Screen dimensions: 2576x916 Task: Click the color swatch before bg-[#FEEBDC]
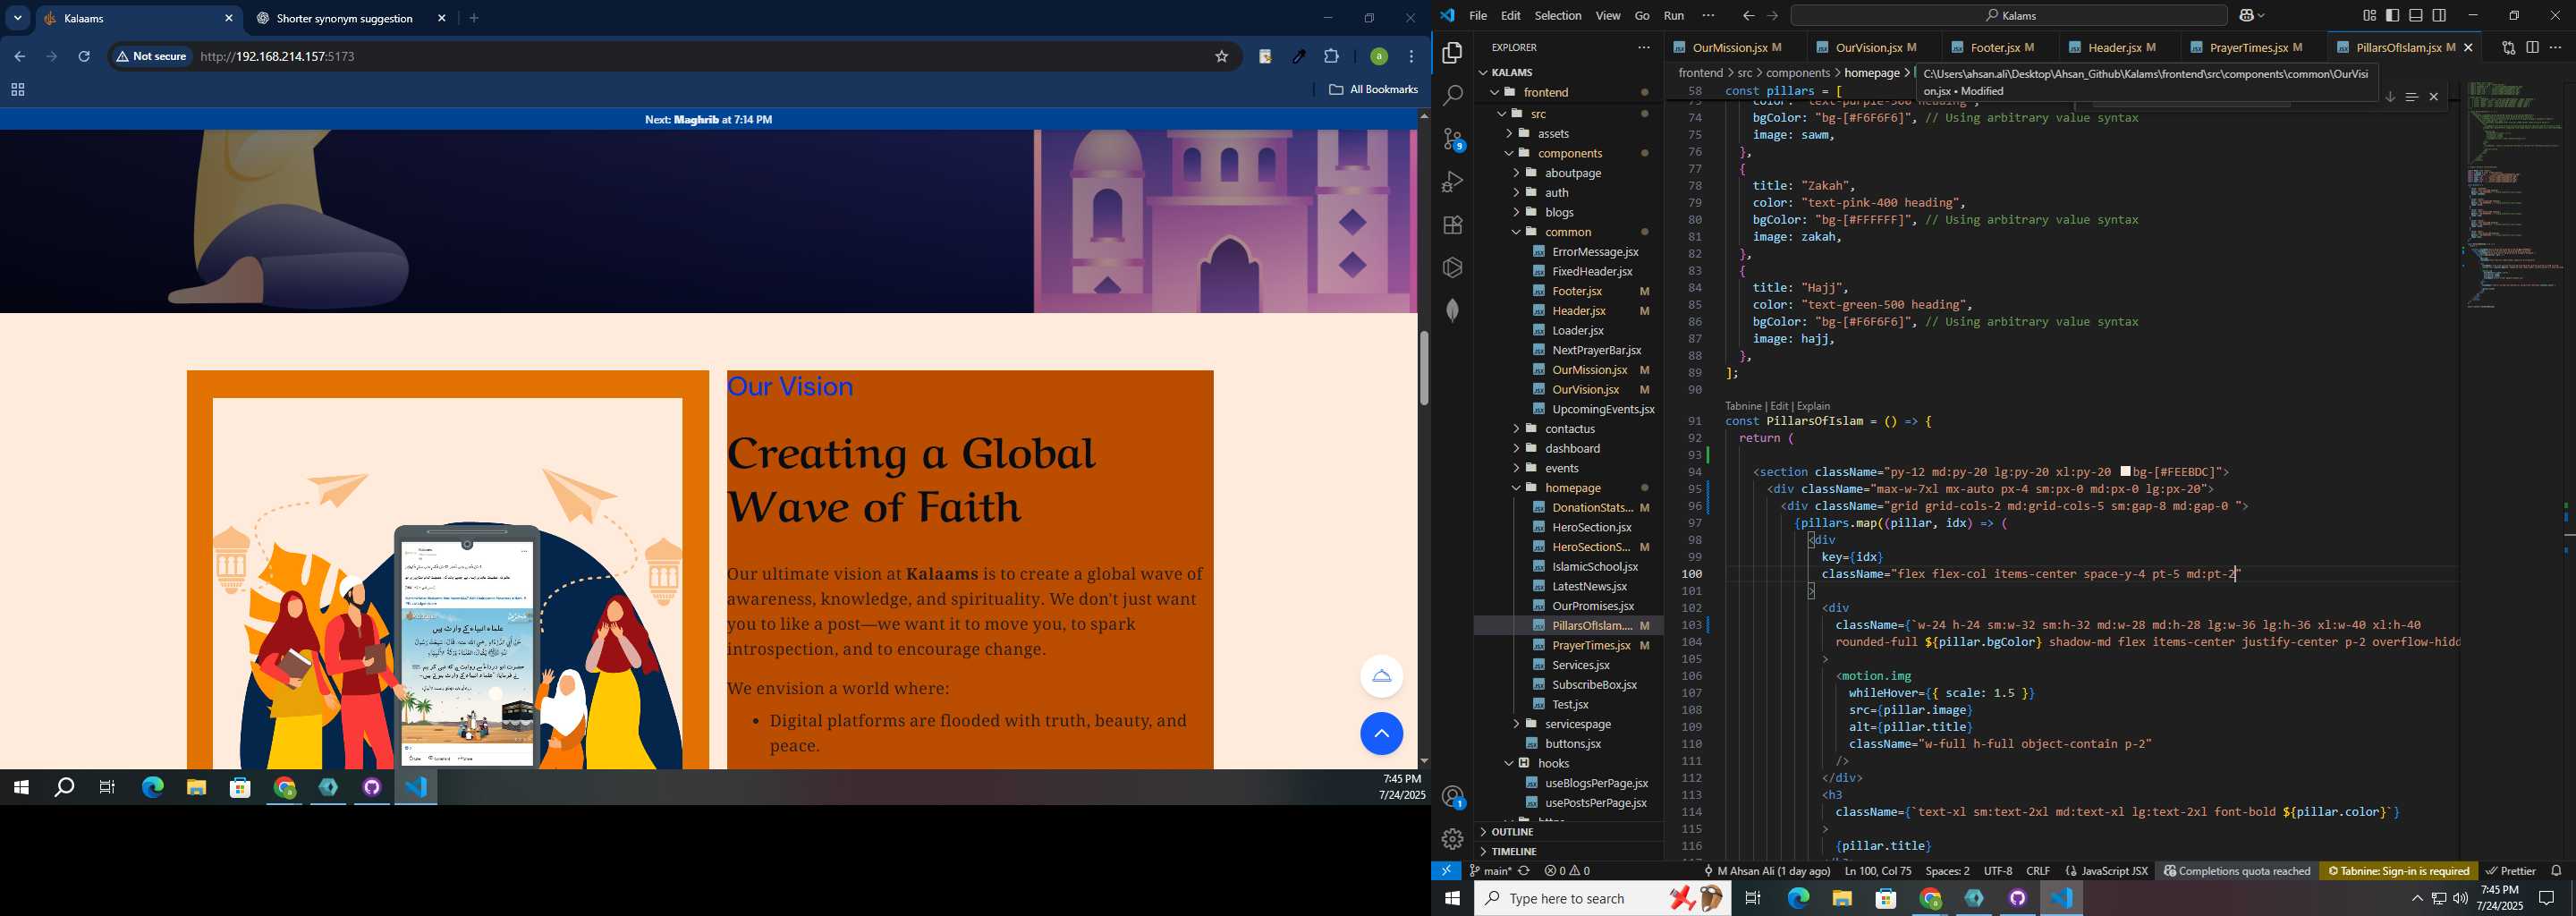(x=2126, y=471)
